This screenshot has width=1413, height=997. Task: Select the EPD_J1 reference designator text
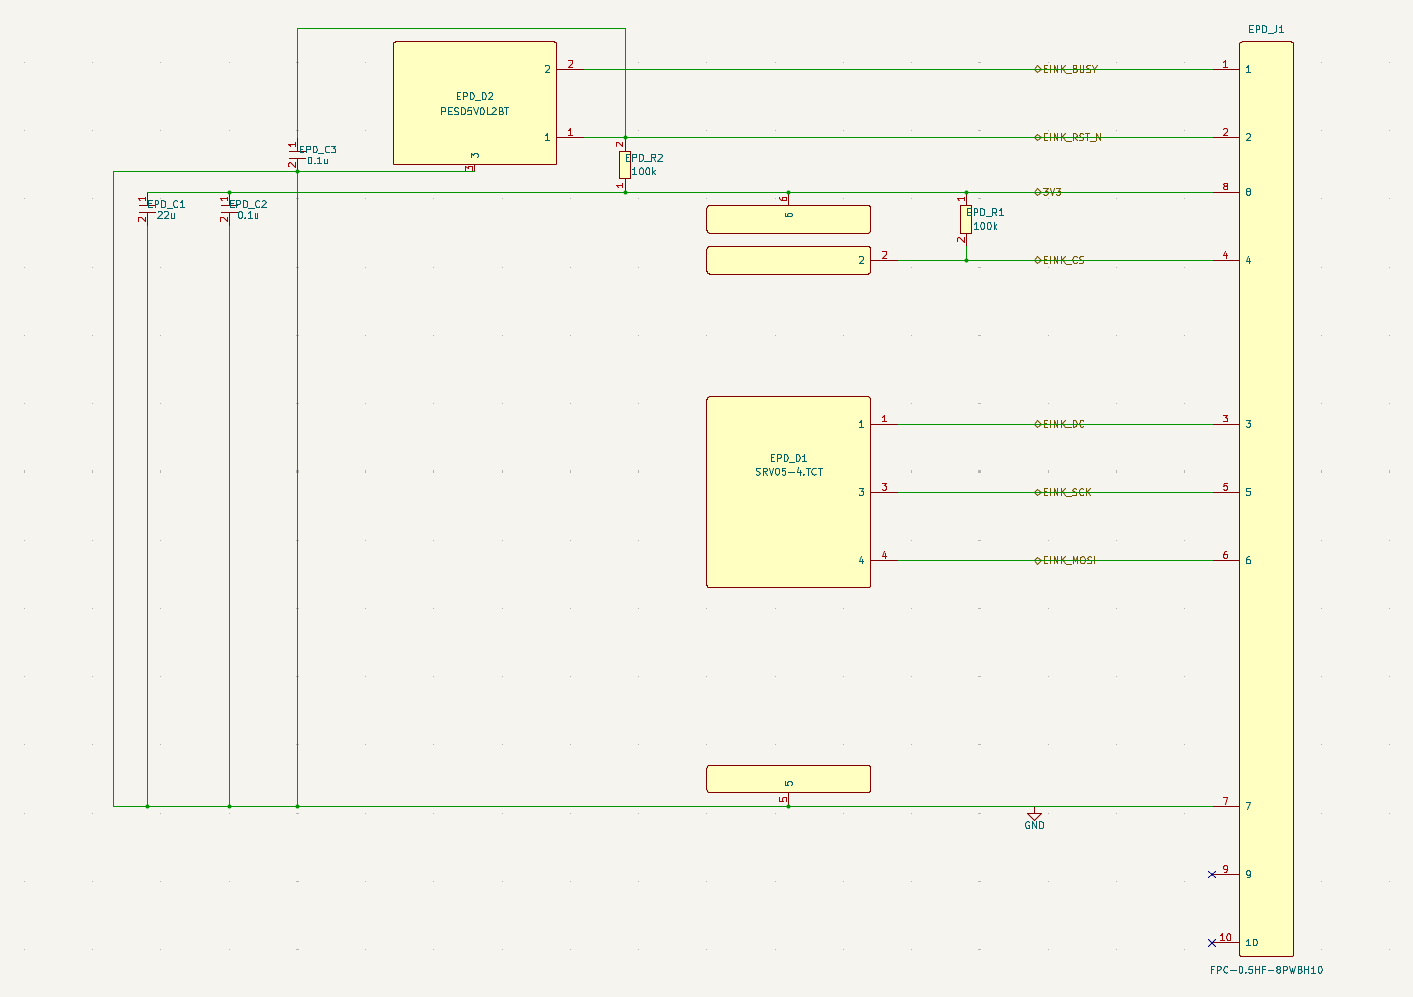point(1266,30)
